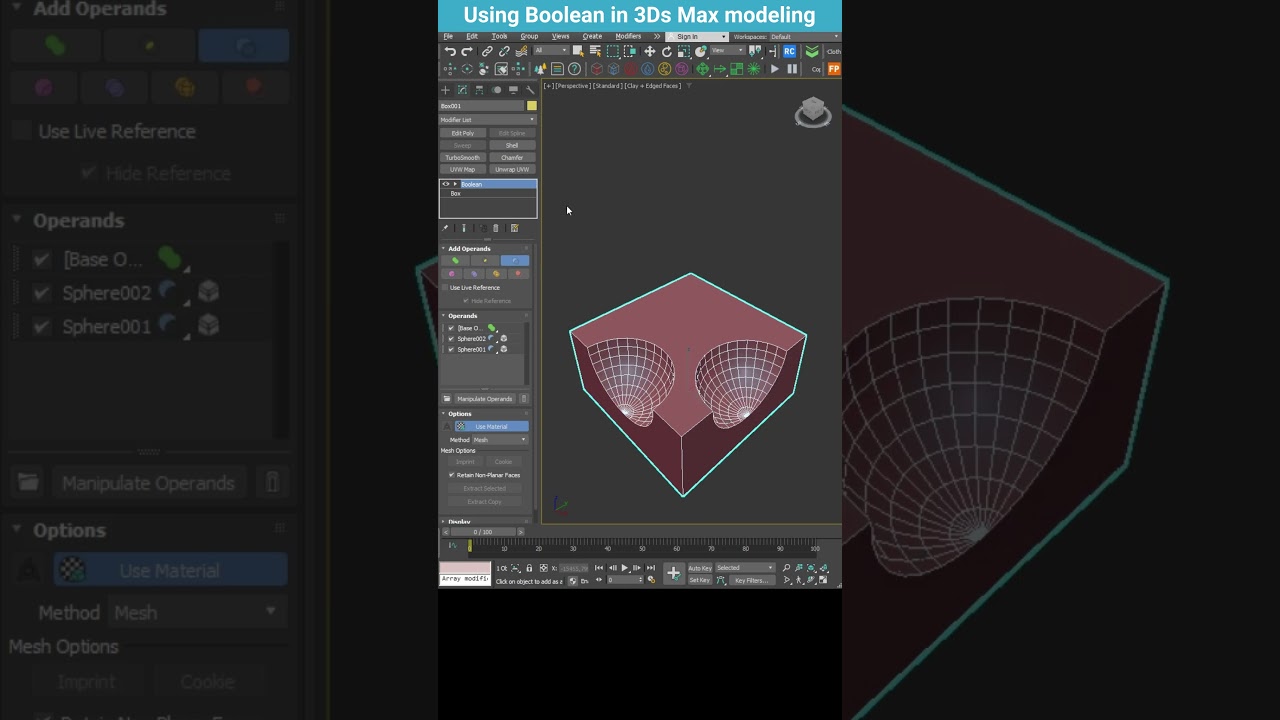Click the TurboSmooth modifier button
The height and width of the screenshot is (720, 1280).
(463, 158)
